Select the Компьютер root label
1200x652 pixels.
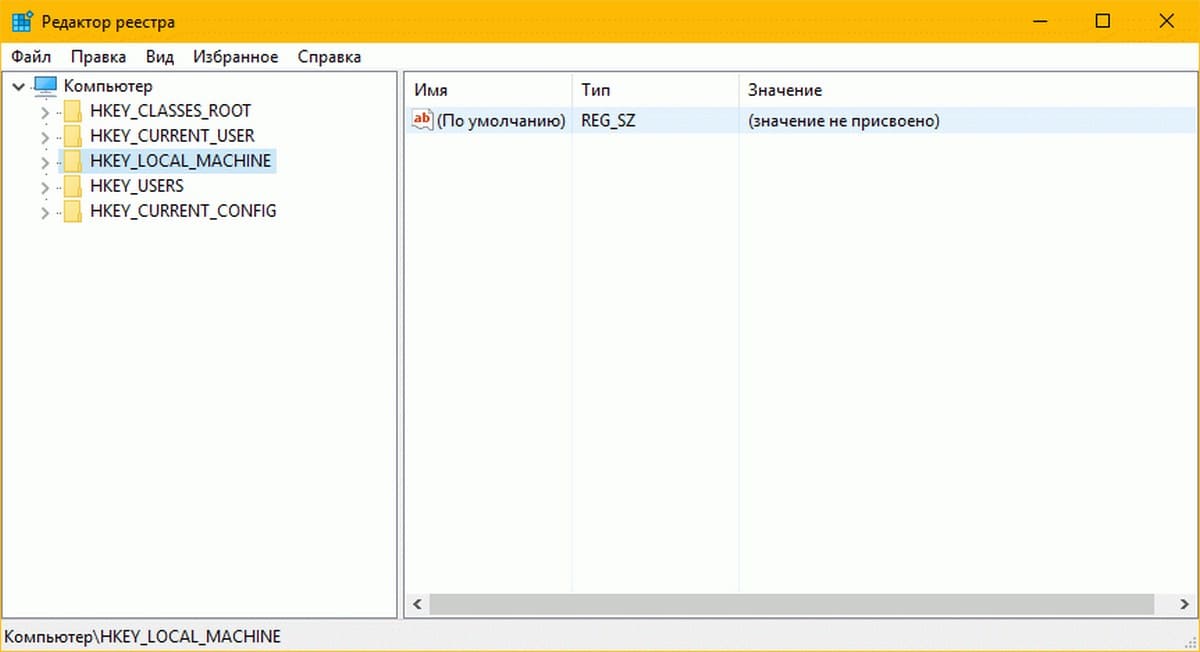coord(108,86)
